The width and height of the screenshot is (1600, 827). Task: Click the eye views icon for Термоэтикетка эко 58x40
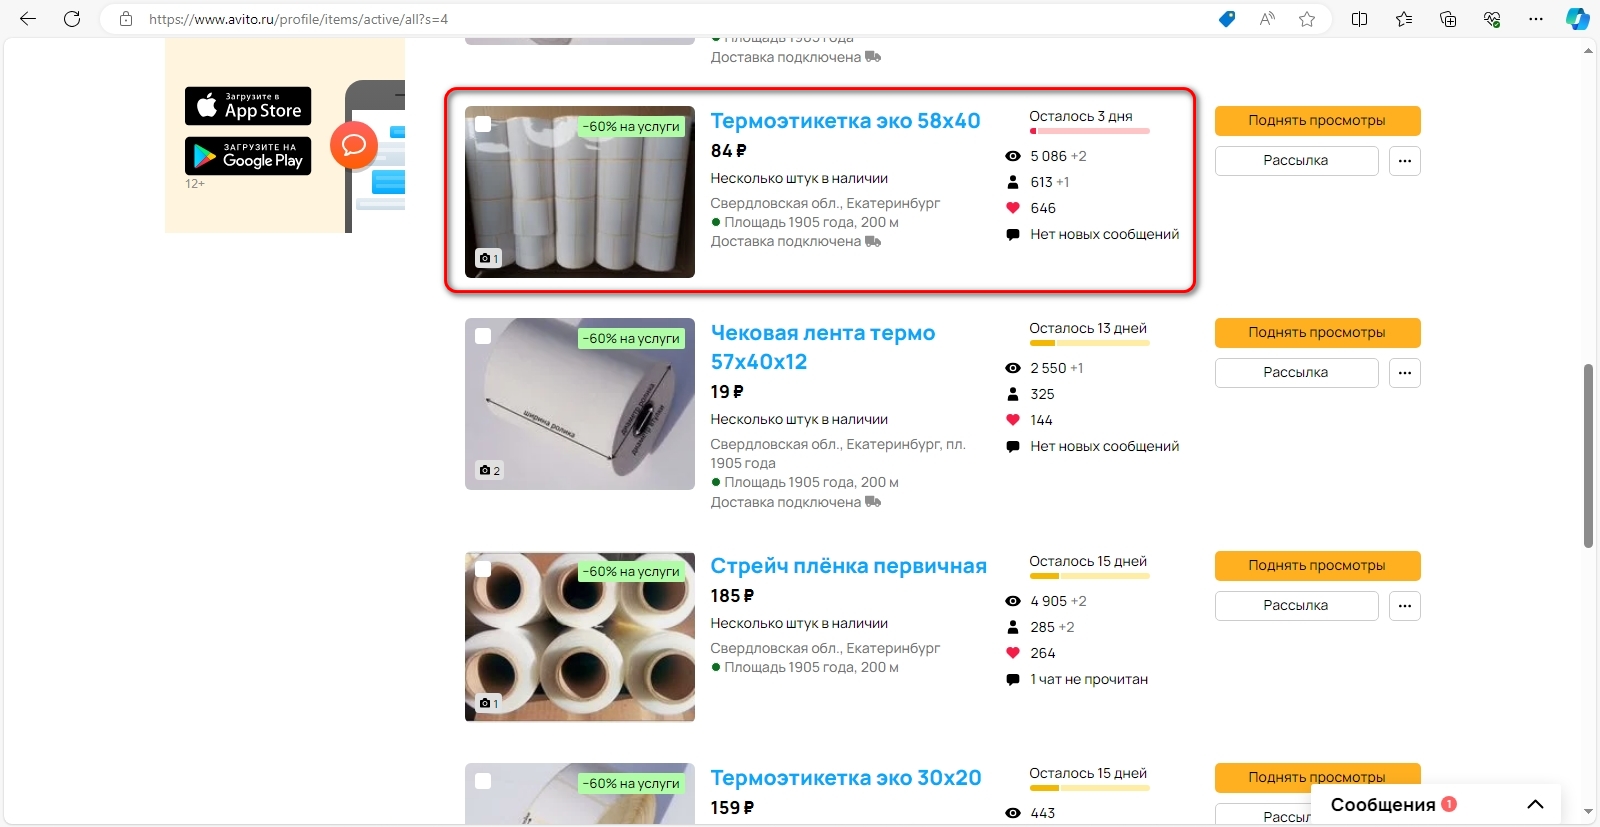click(x=1012, y=156)
